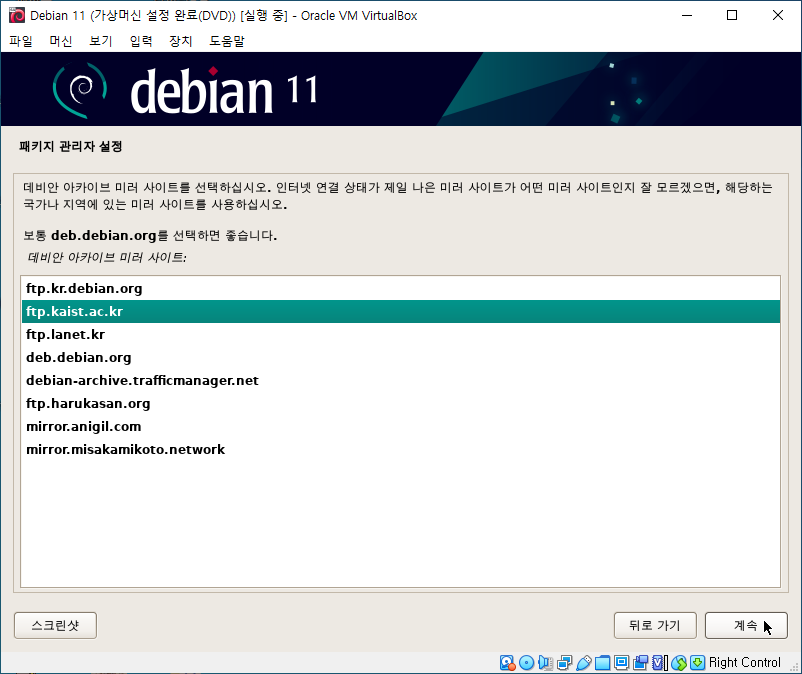Select mirror ftp.kr.debian.org
Viewport: 802px width, 674px height.
click(x=401, y=288)
